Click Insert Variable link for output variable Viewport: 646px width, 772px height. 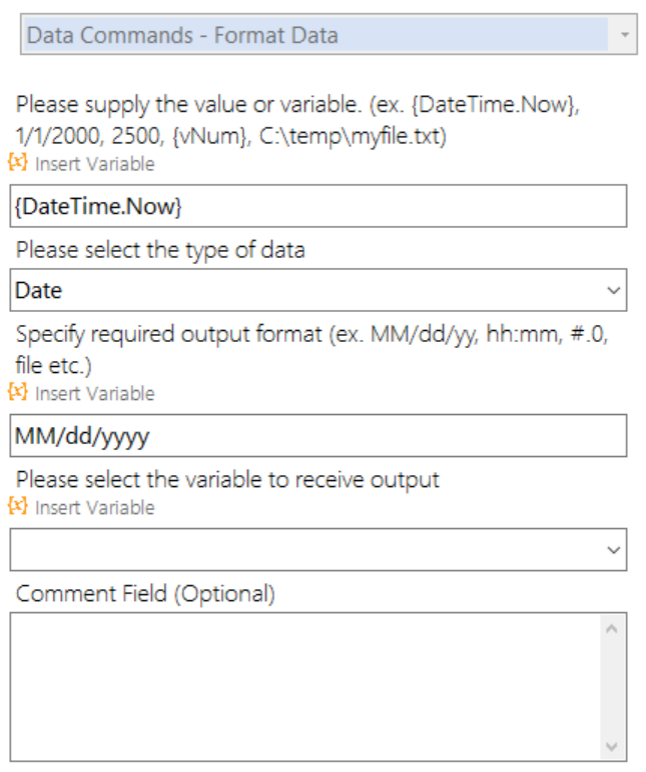95,508
